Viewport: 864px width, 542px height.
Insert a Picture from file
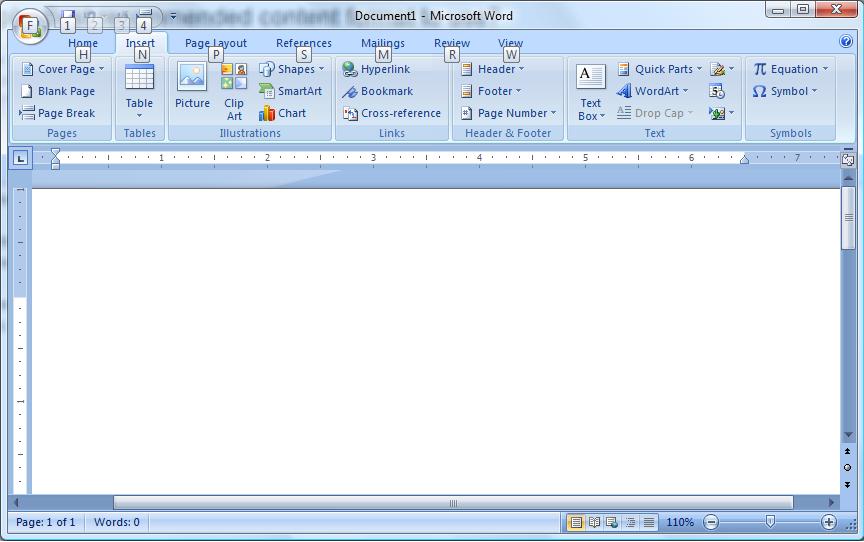[x=192, y=85]
